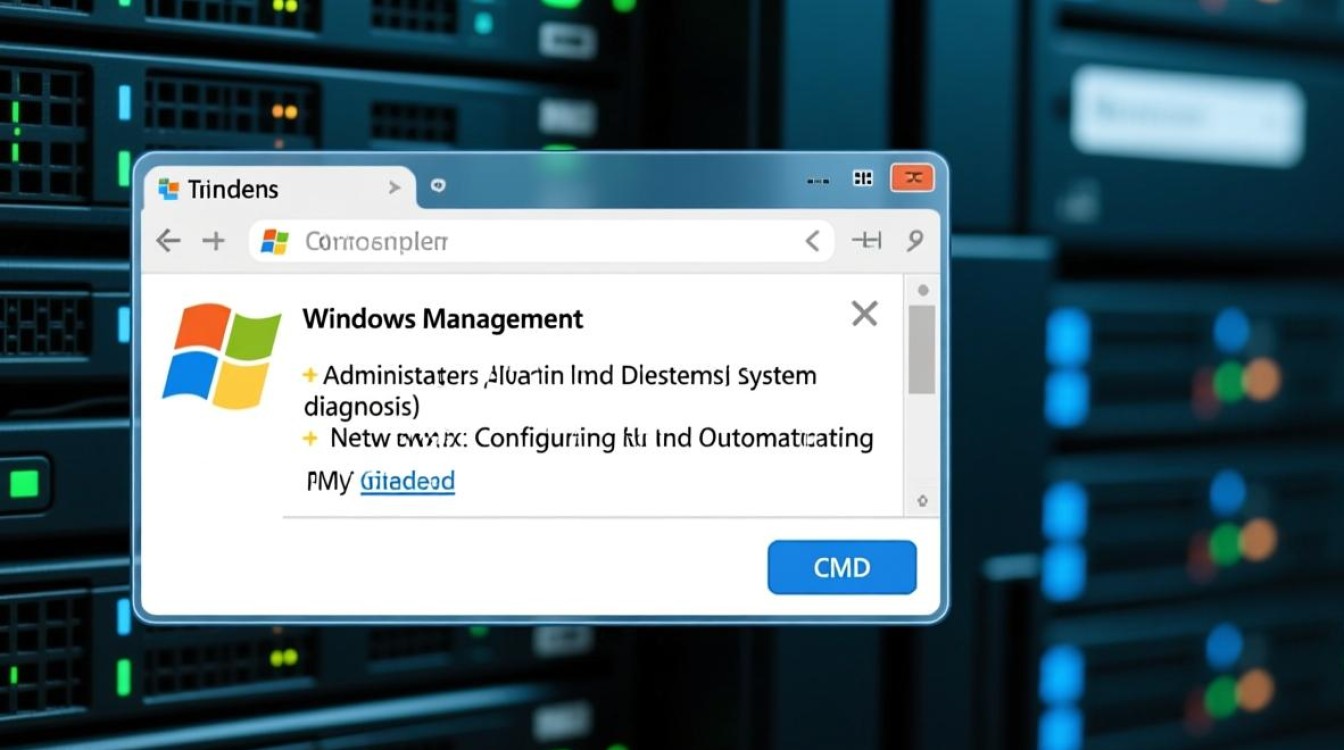Click the arrow on the Trindens tab

coord(395,188)
